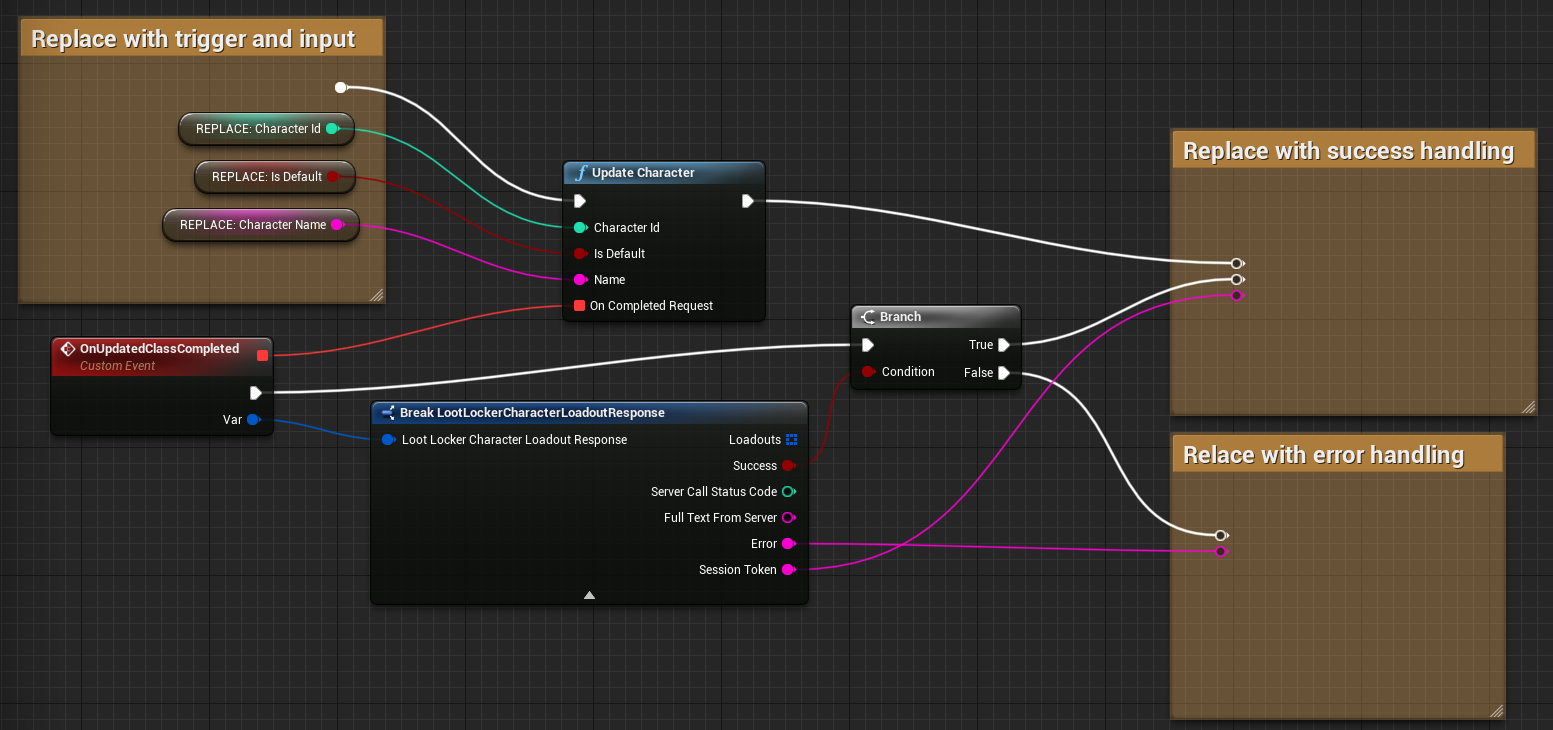The image size is (1553, 730).
Task: Click the Break LootLockerCharacterLoadoutResponse struct icon
Action: [387, 413]
